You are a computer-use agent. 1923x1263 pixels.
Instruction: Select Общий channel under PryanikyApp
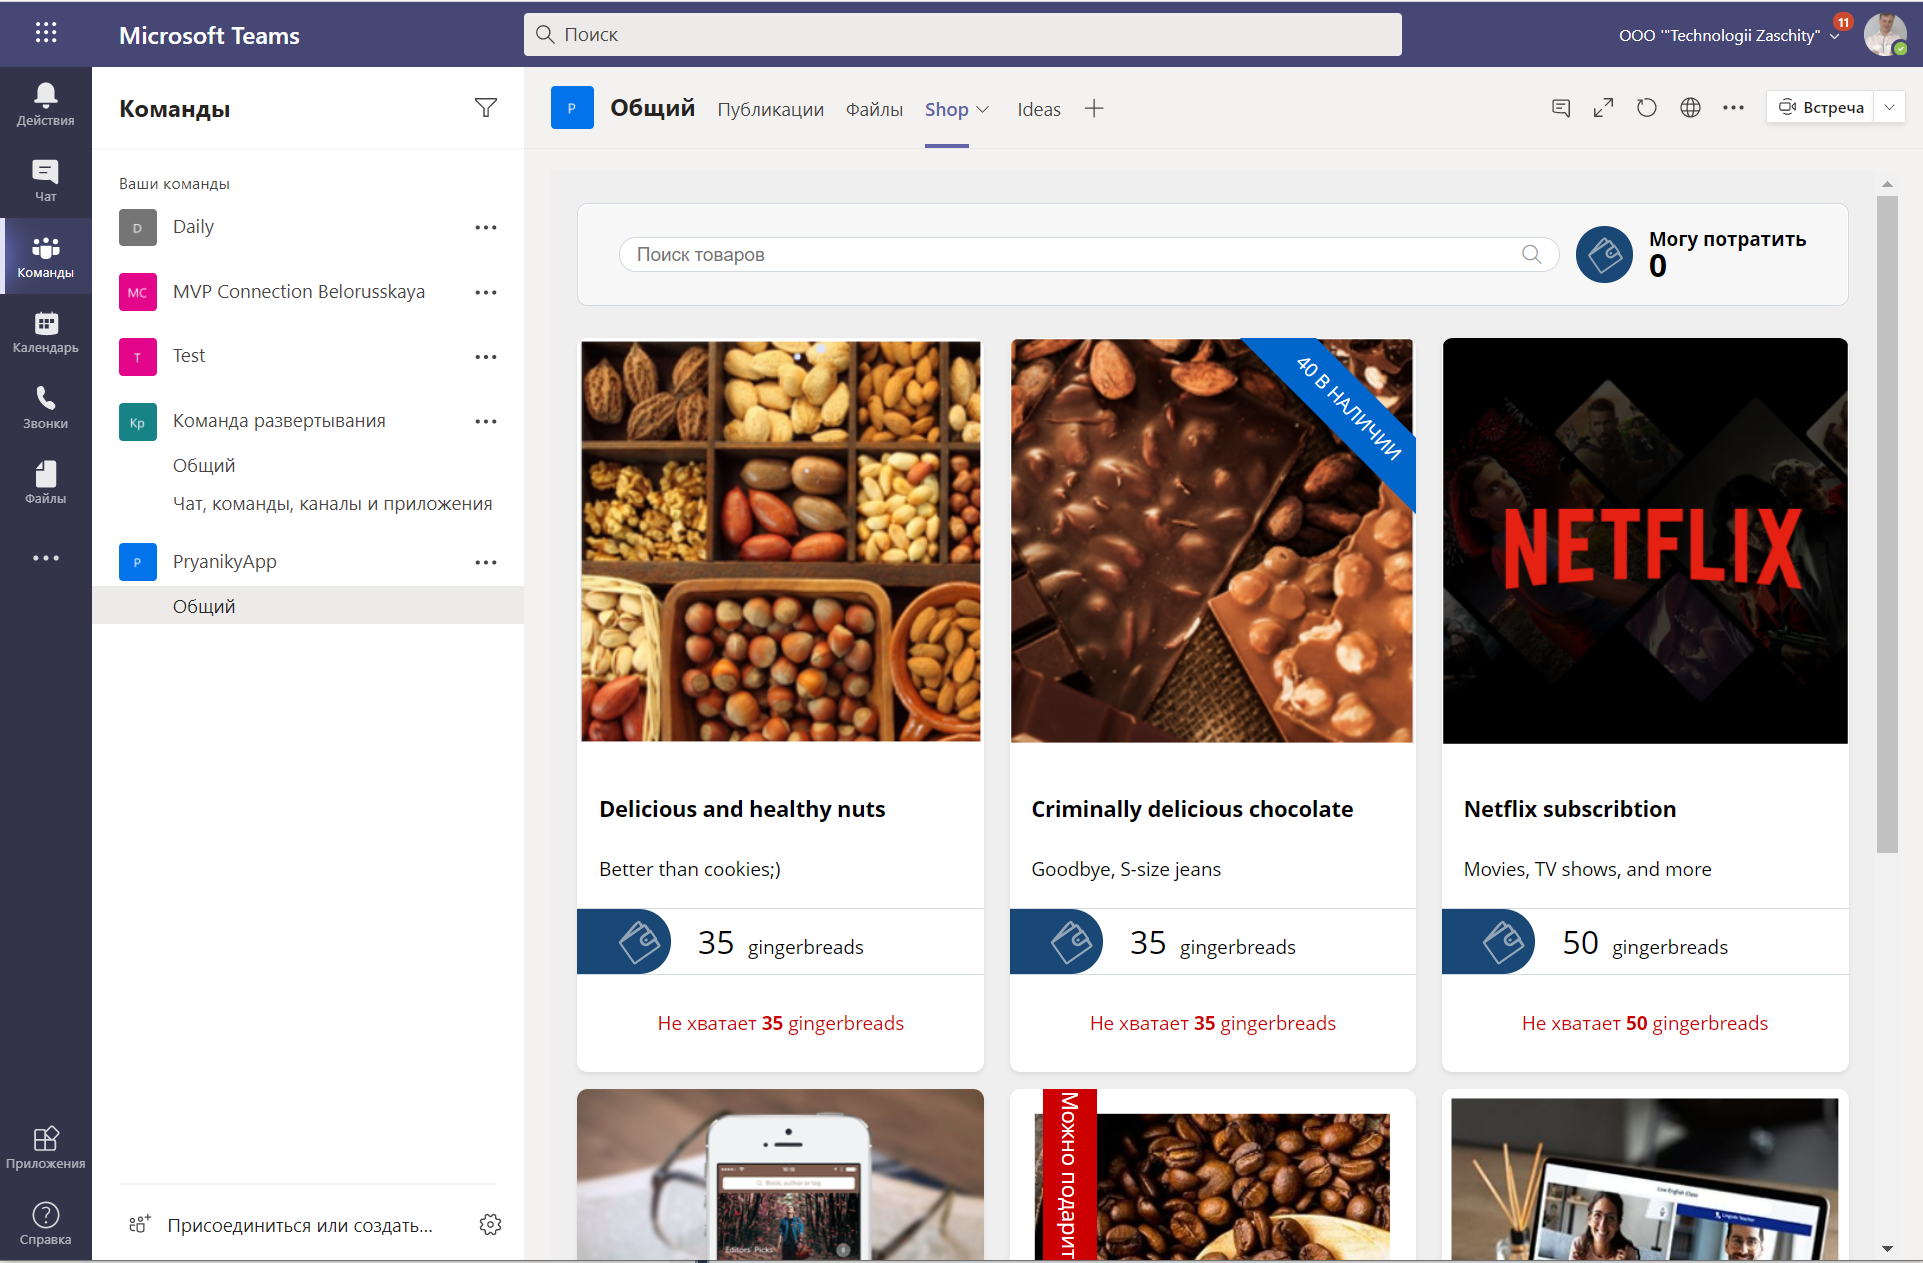310,606
